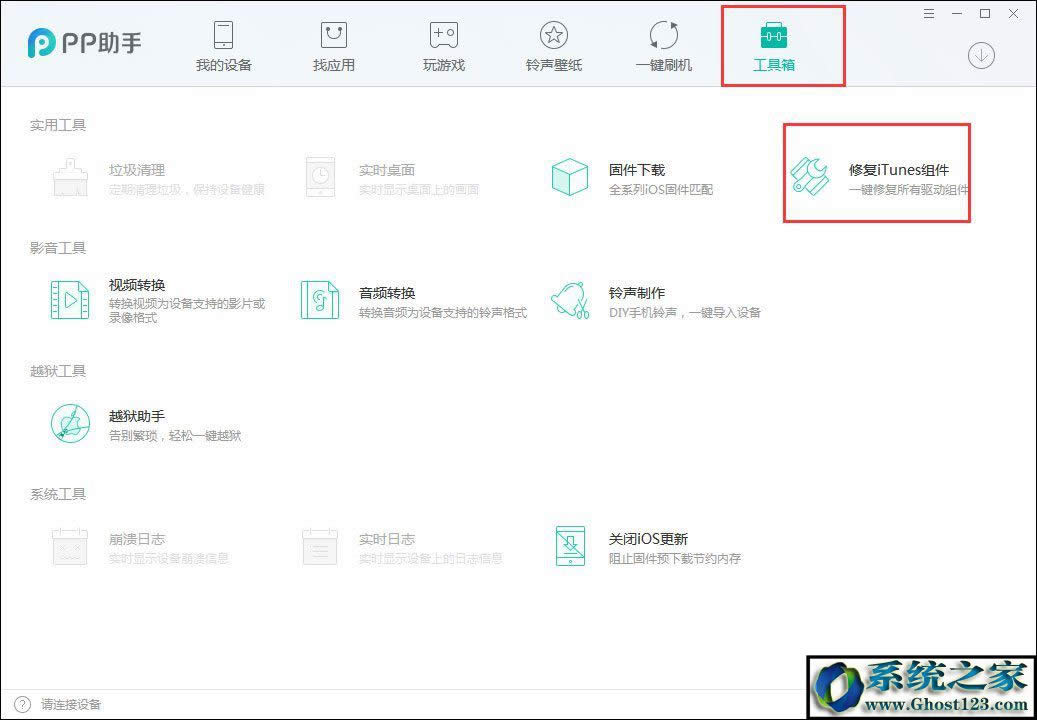Open the 视频转换 video converter icon

point(69,299)
